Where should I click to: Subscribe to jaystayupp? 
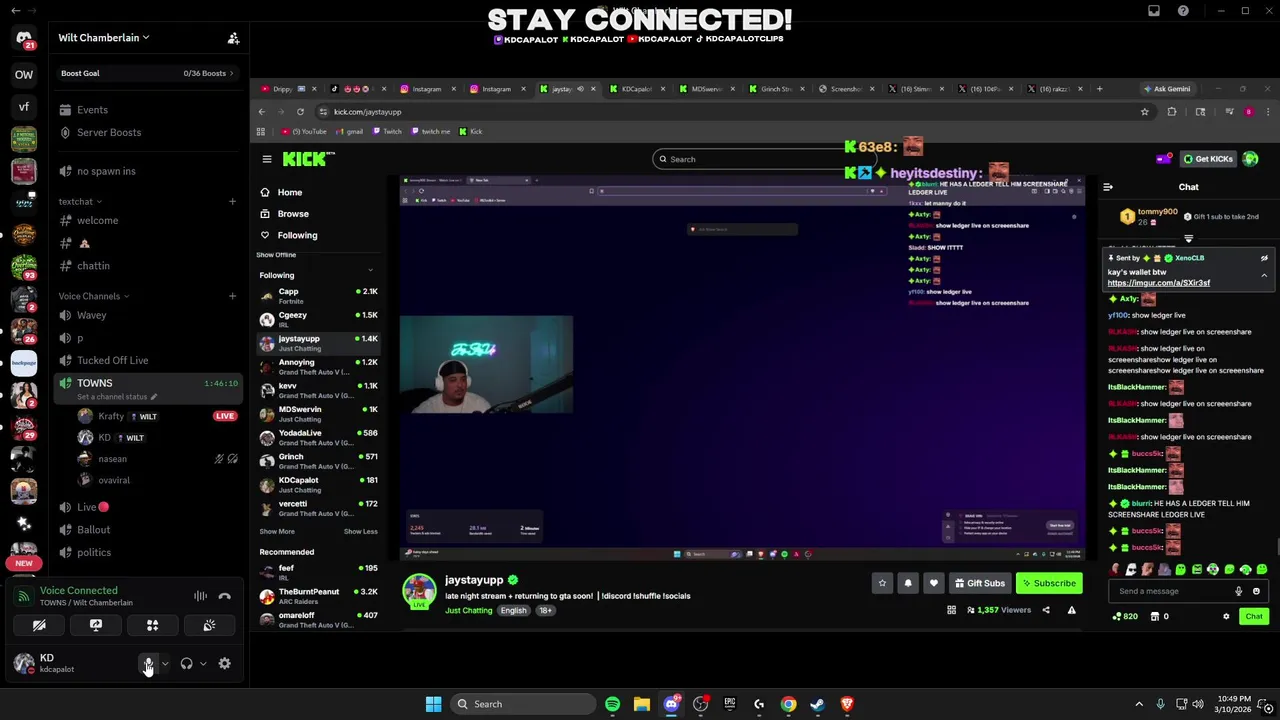coord(1049,583)
